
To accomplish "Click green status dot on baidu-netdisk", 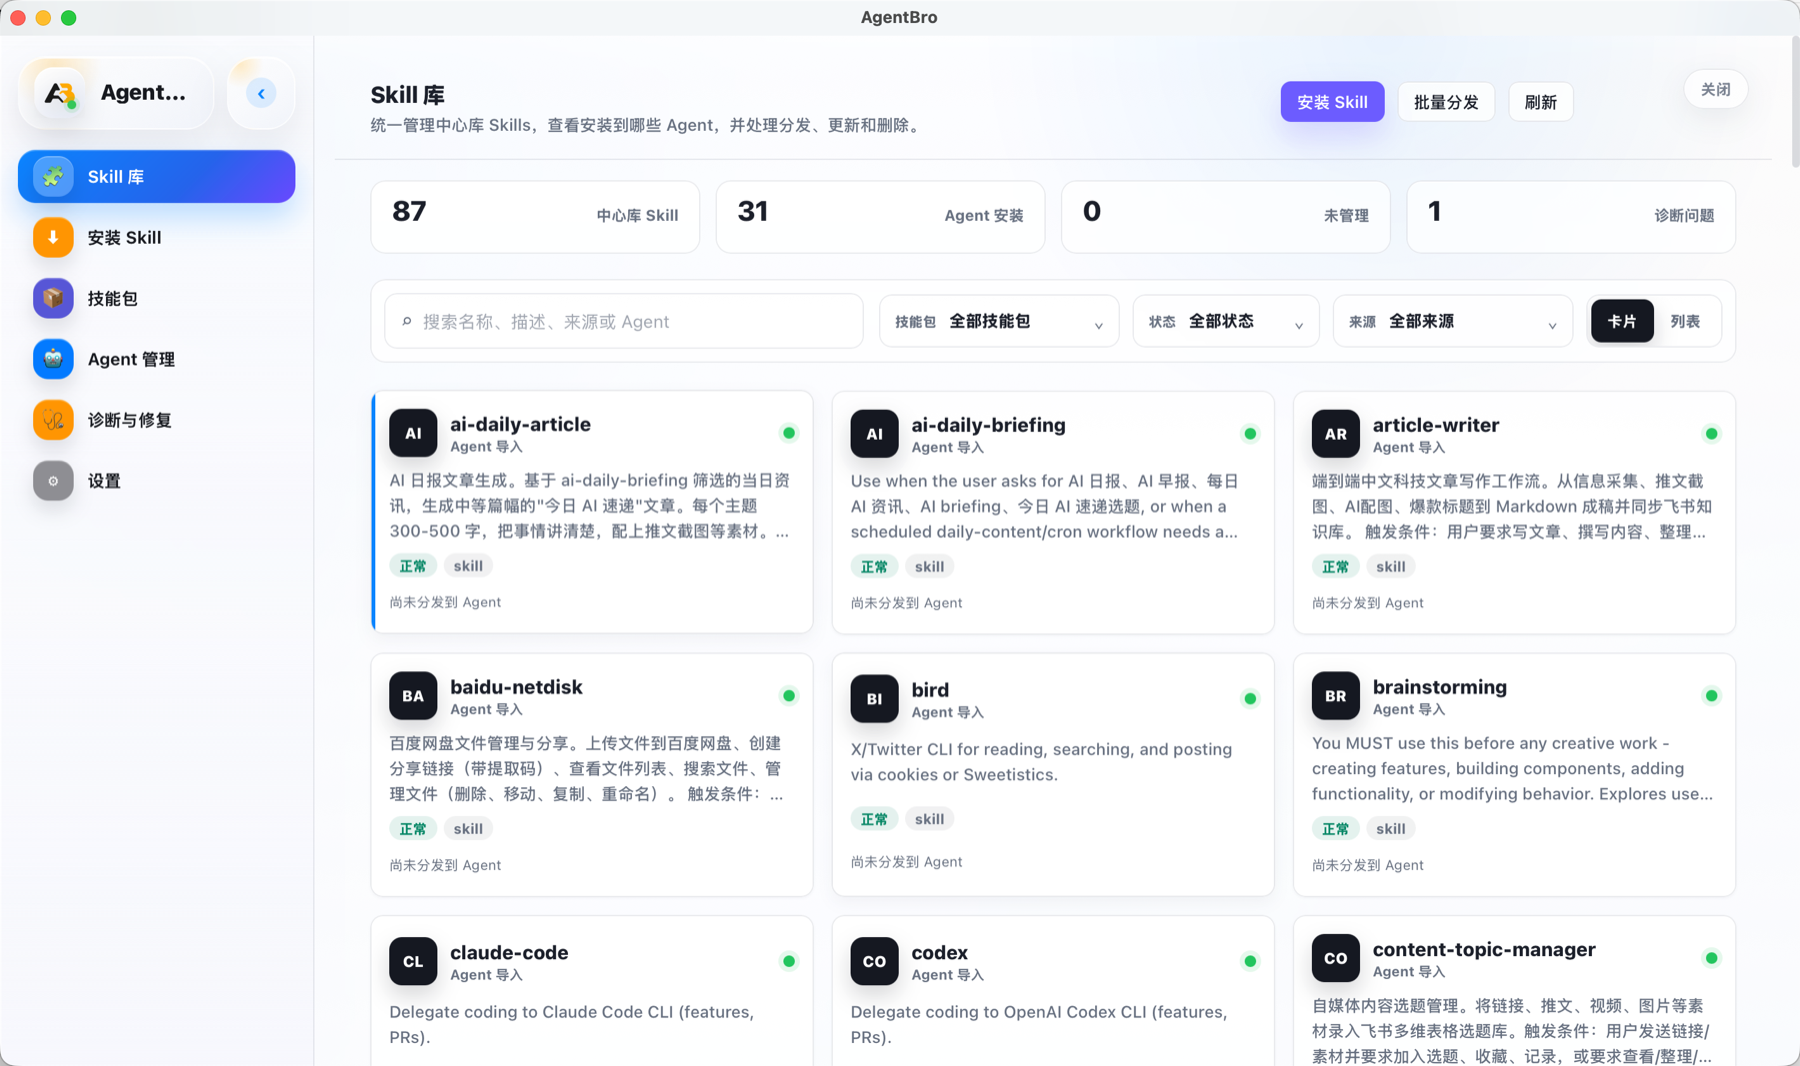I will 789,696.
